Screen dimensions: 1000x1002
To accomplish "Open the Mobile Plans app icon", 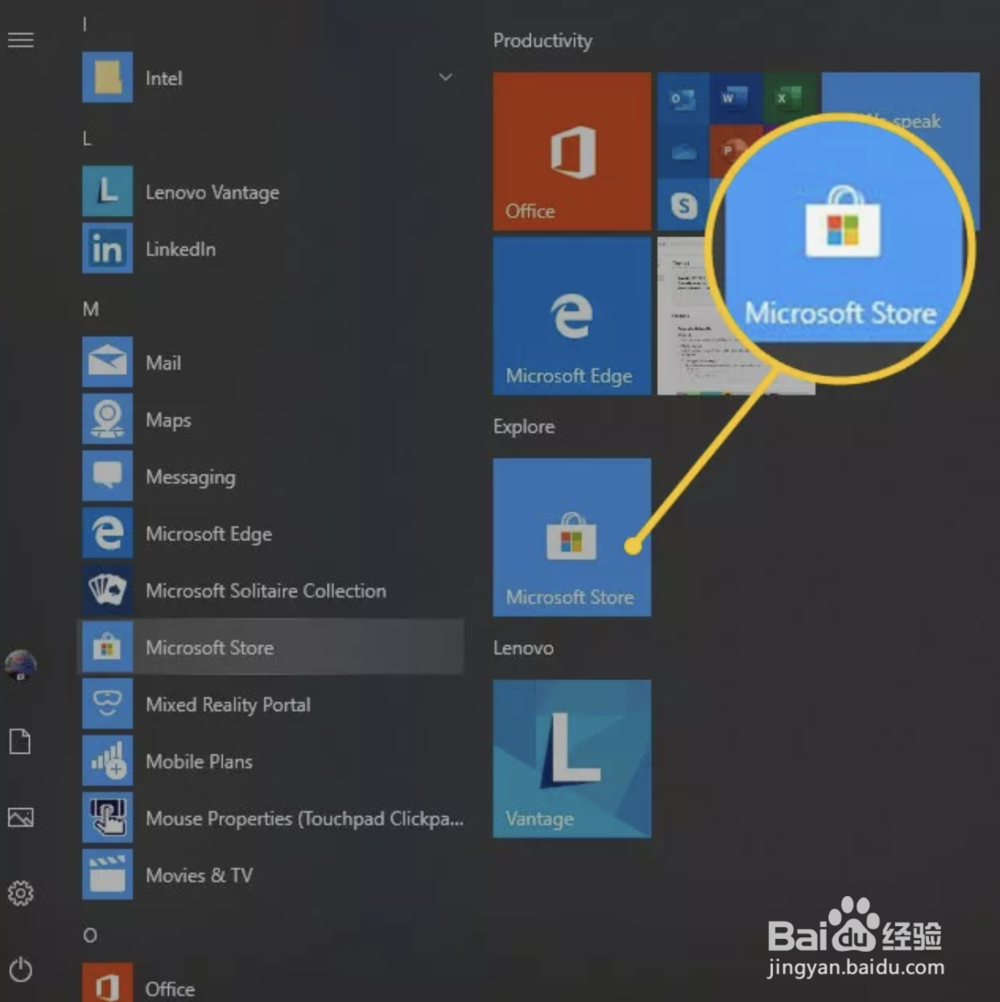I will tap(107, 760).
